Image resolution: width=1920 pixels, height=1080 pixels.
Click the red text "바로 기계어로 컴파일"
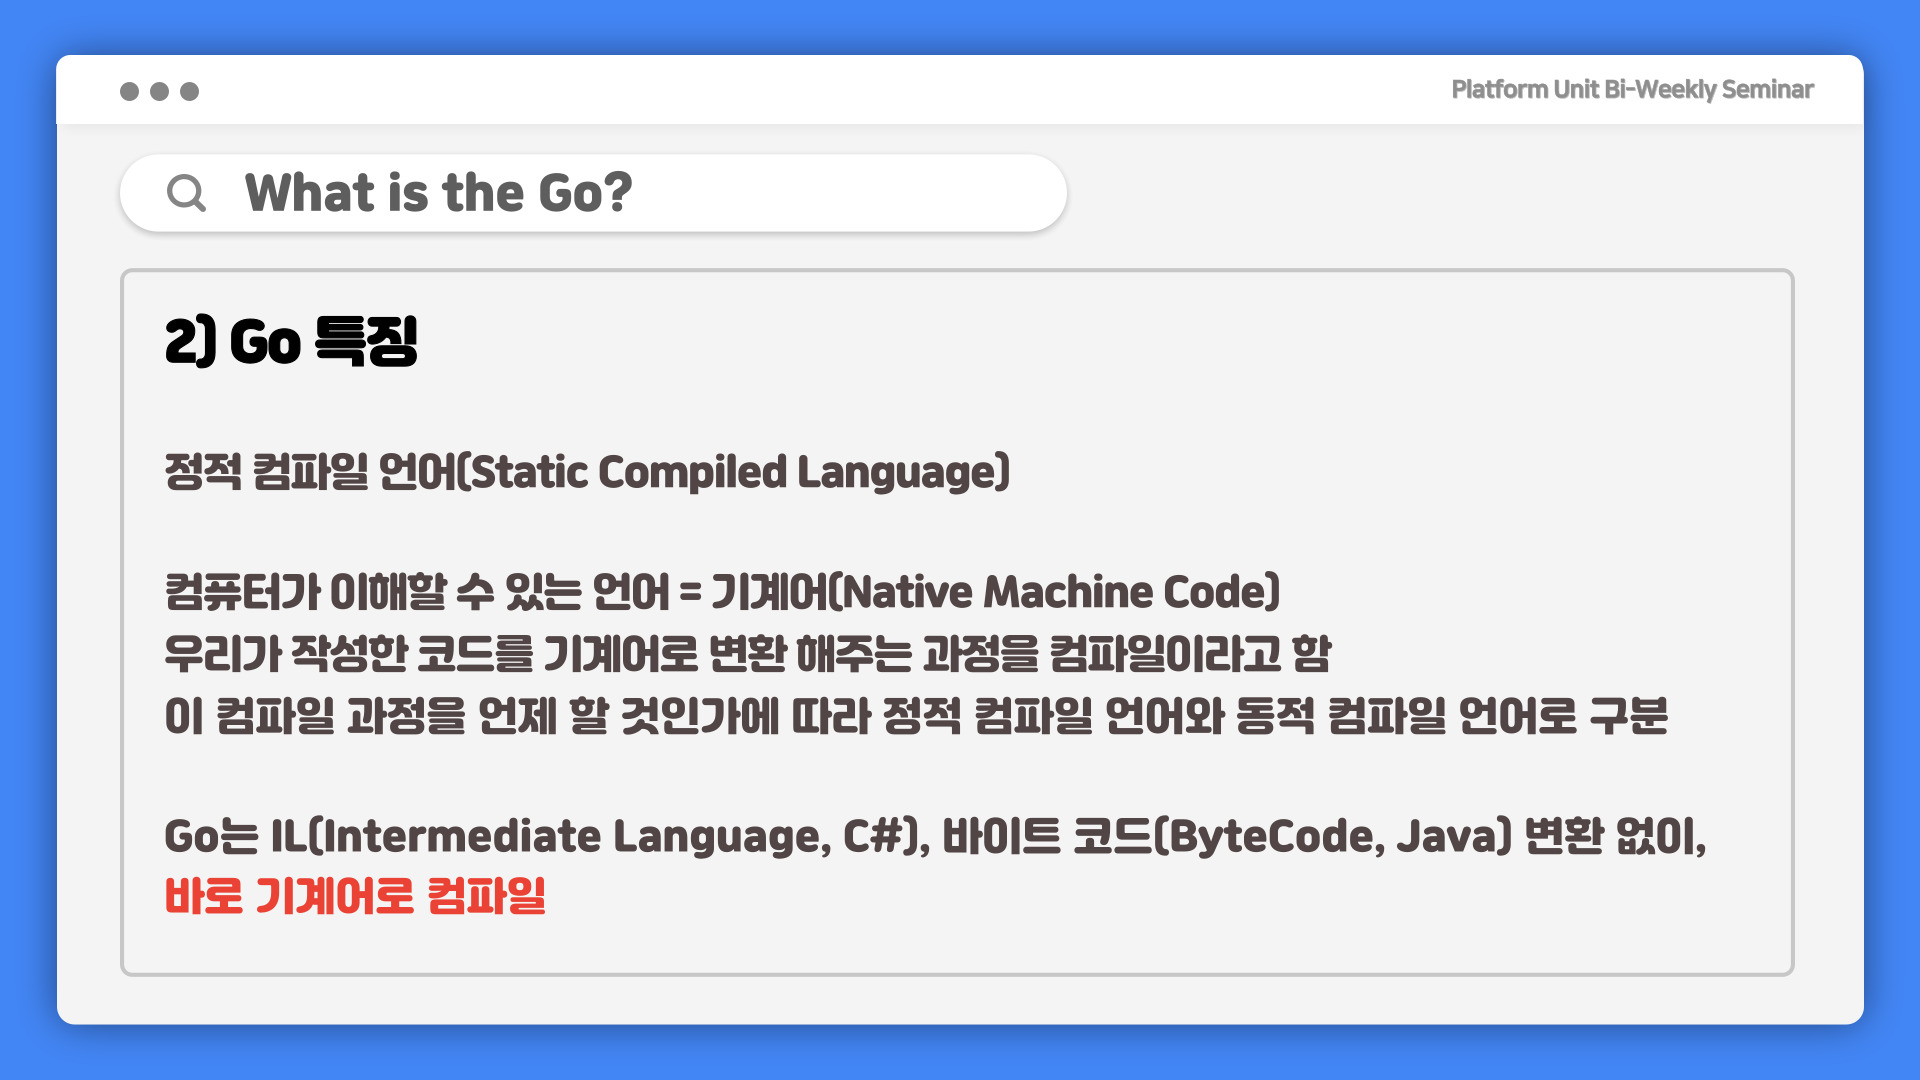click(x=355, y=896)
